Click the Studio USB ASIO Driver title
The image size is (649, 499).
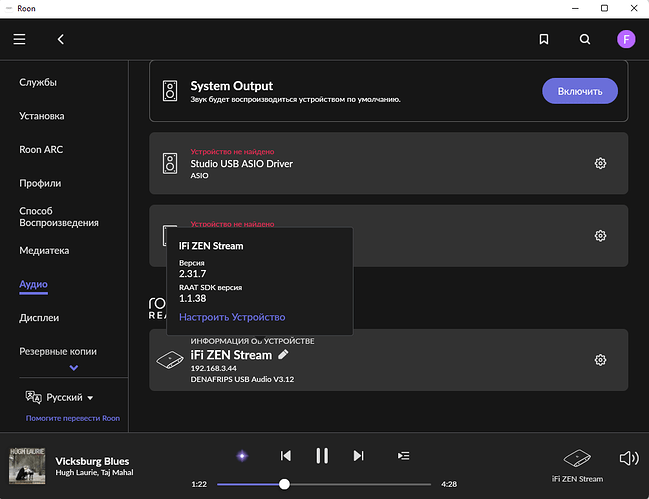pyautogui.click(x=242, y=164)
